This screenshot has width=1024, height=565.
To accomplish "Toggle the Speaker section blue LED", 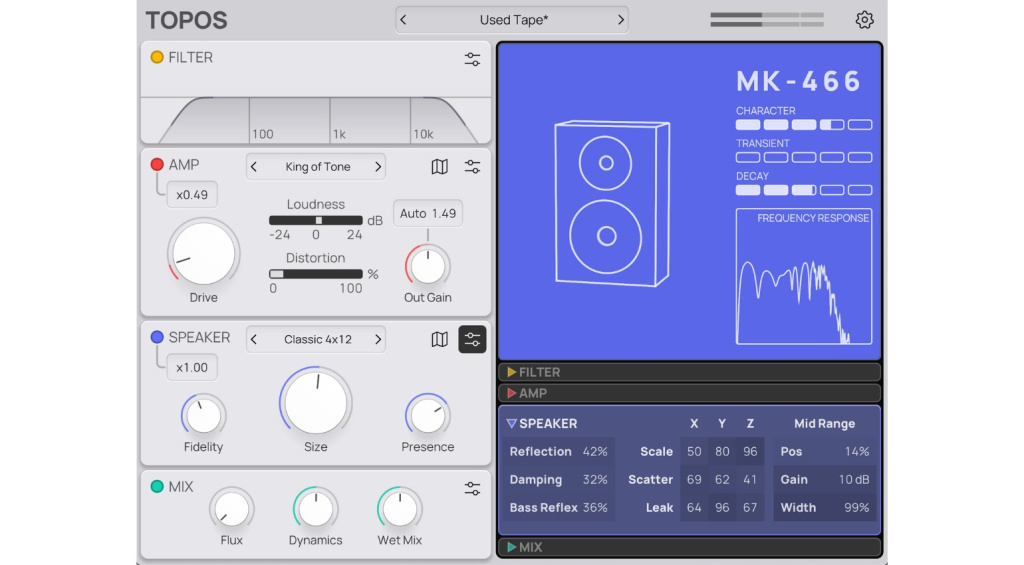I will coord(157,337).
